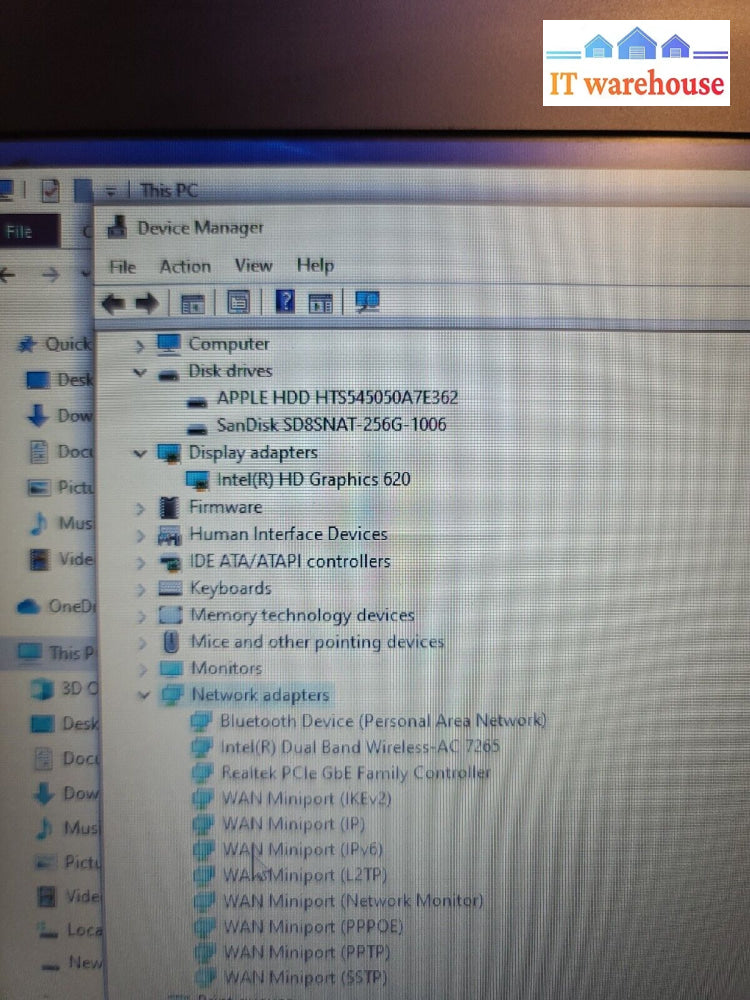The width and height of the screenshot is (750, 1000).
Task: Open the Action menu
Action: [x=185, y=266]
